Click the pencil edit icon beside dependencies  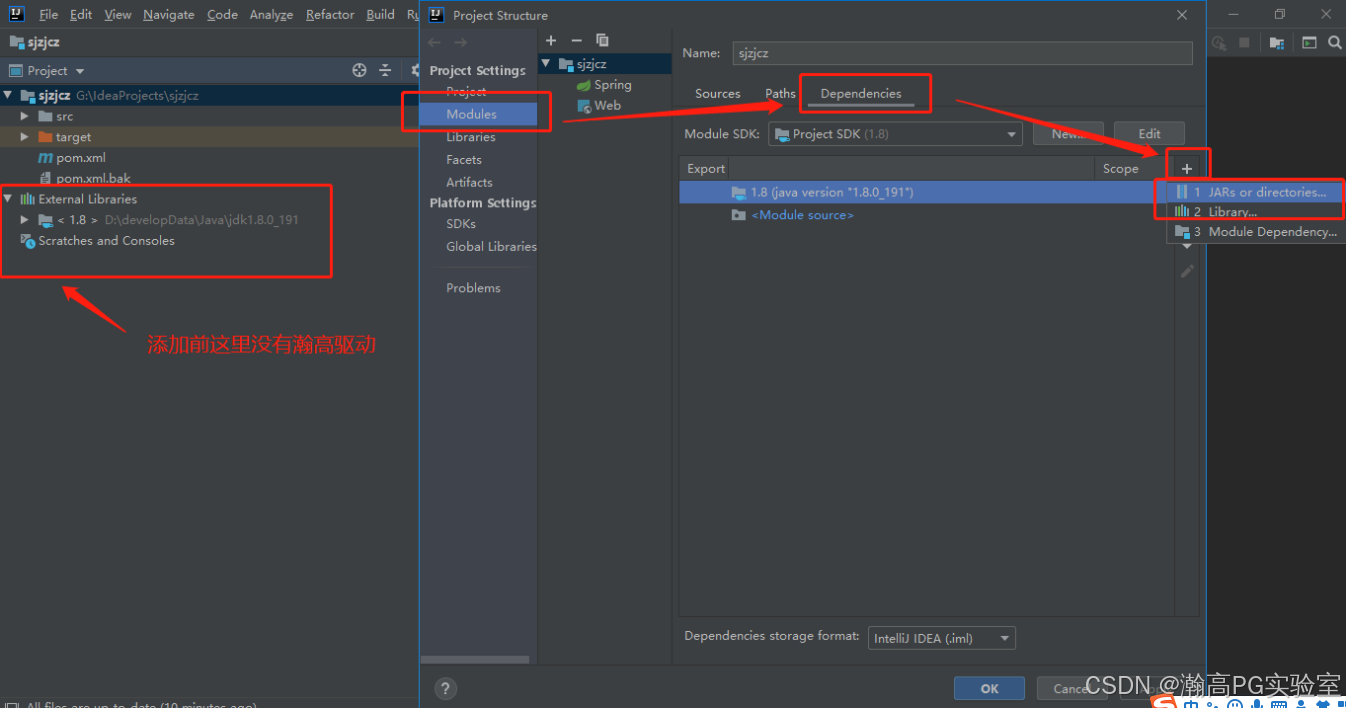click(x=1187, y=271)
